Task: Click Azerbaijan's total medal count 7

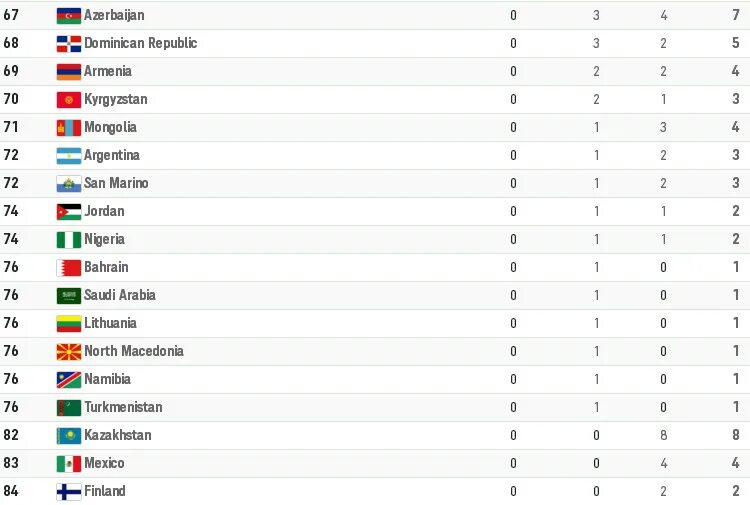Action: tap(736, 15)
